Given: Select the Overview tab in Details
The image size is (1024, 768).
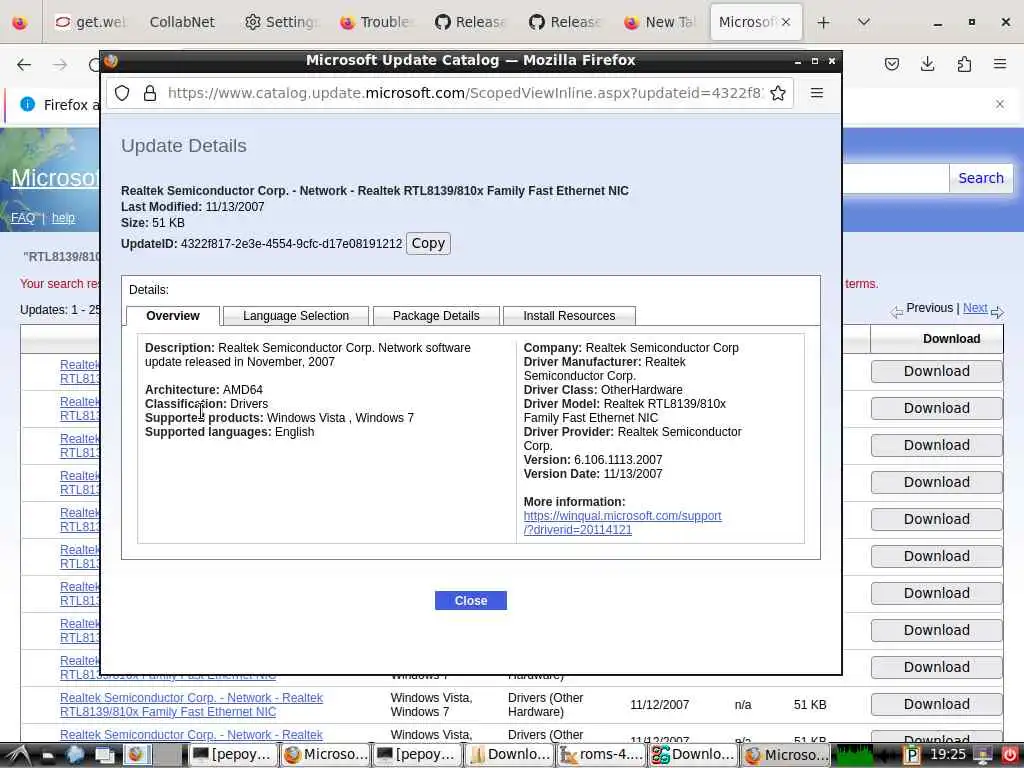Looking at the screenshot, I should [173, 315].
